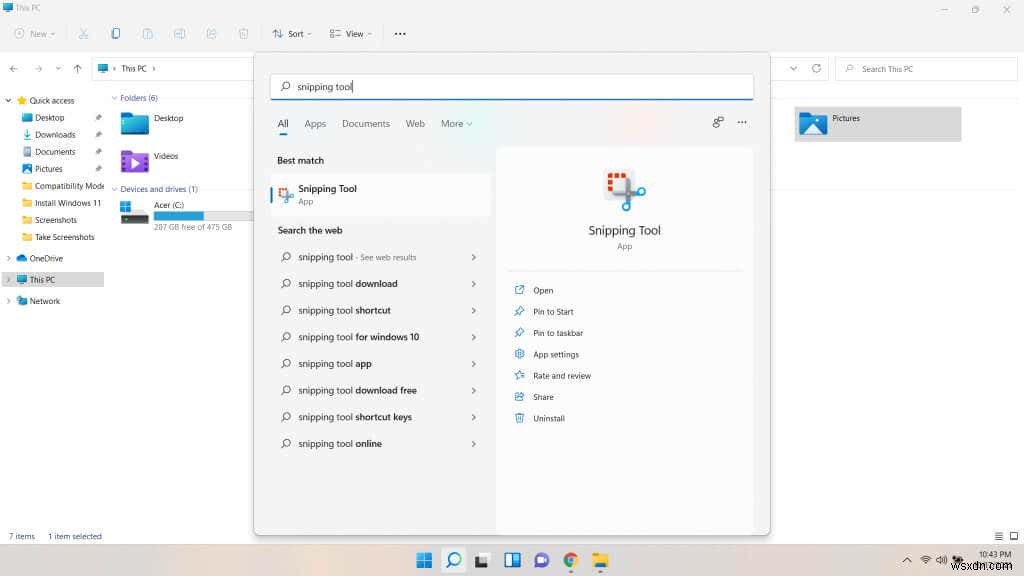Expand the Sort dropdown
Image resolution: width=1024 pixels, height=576 pixels.
[x=291, y=33]
